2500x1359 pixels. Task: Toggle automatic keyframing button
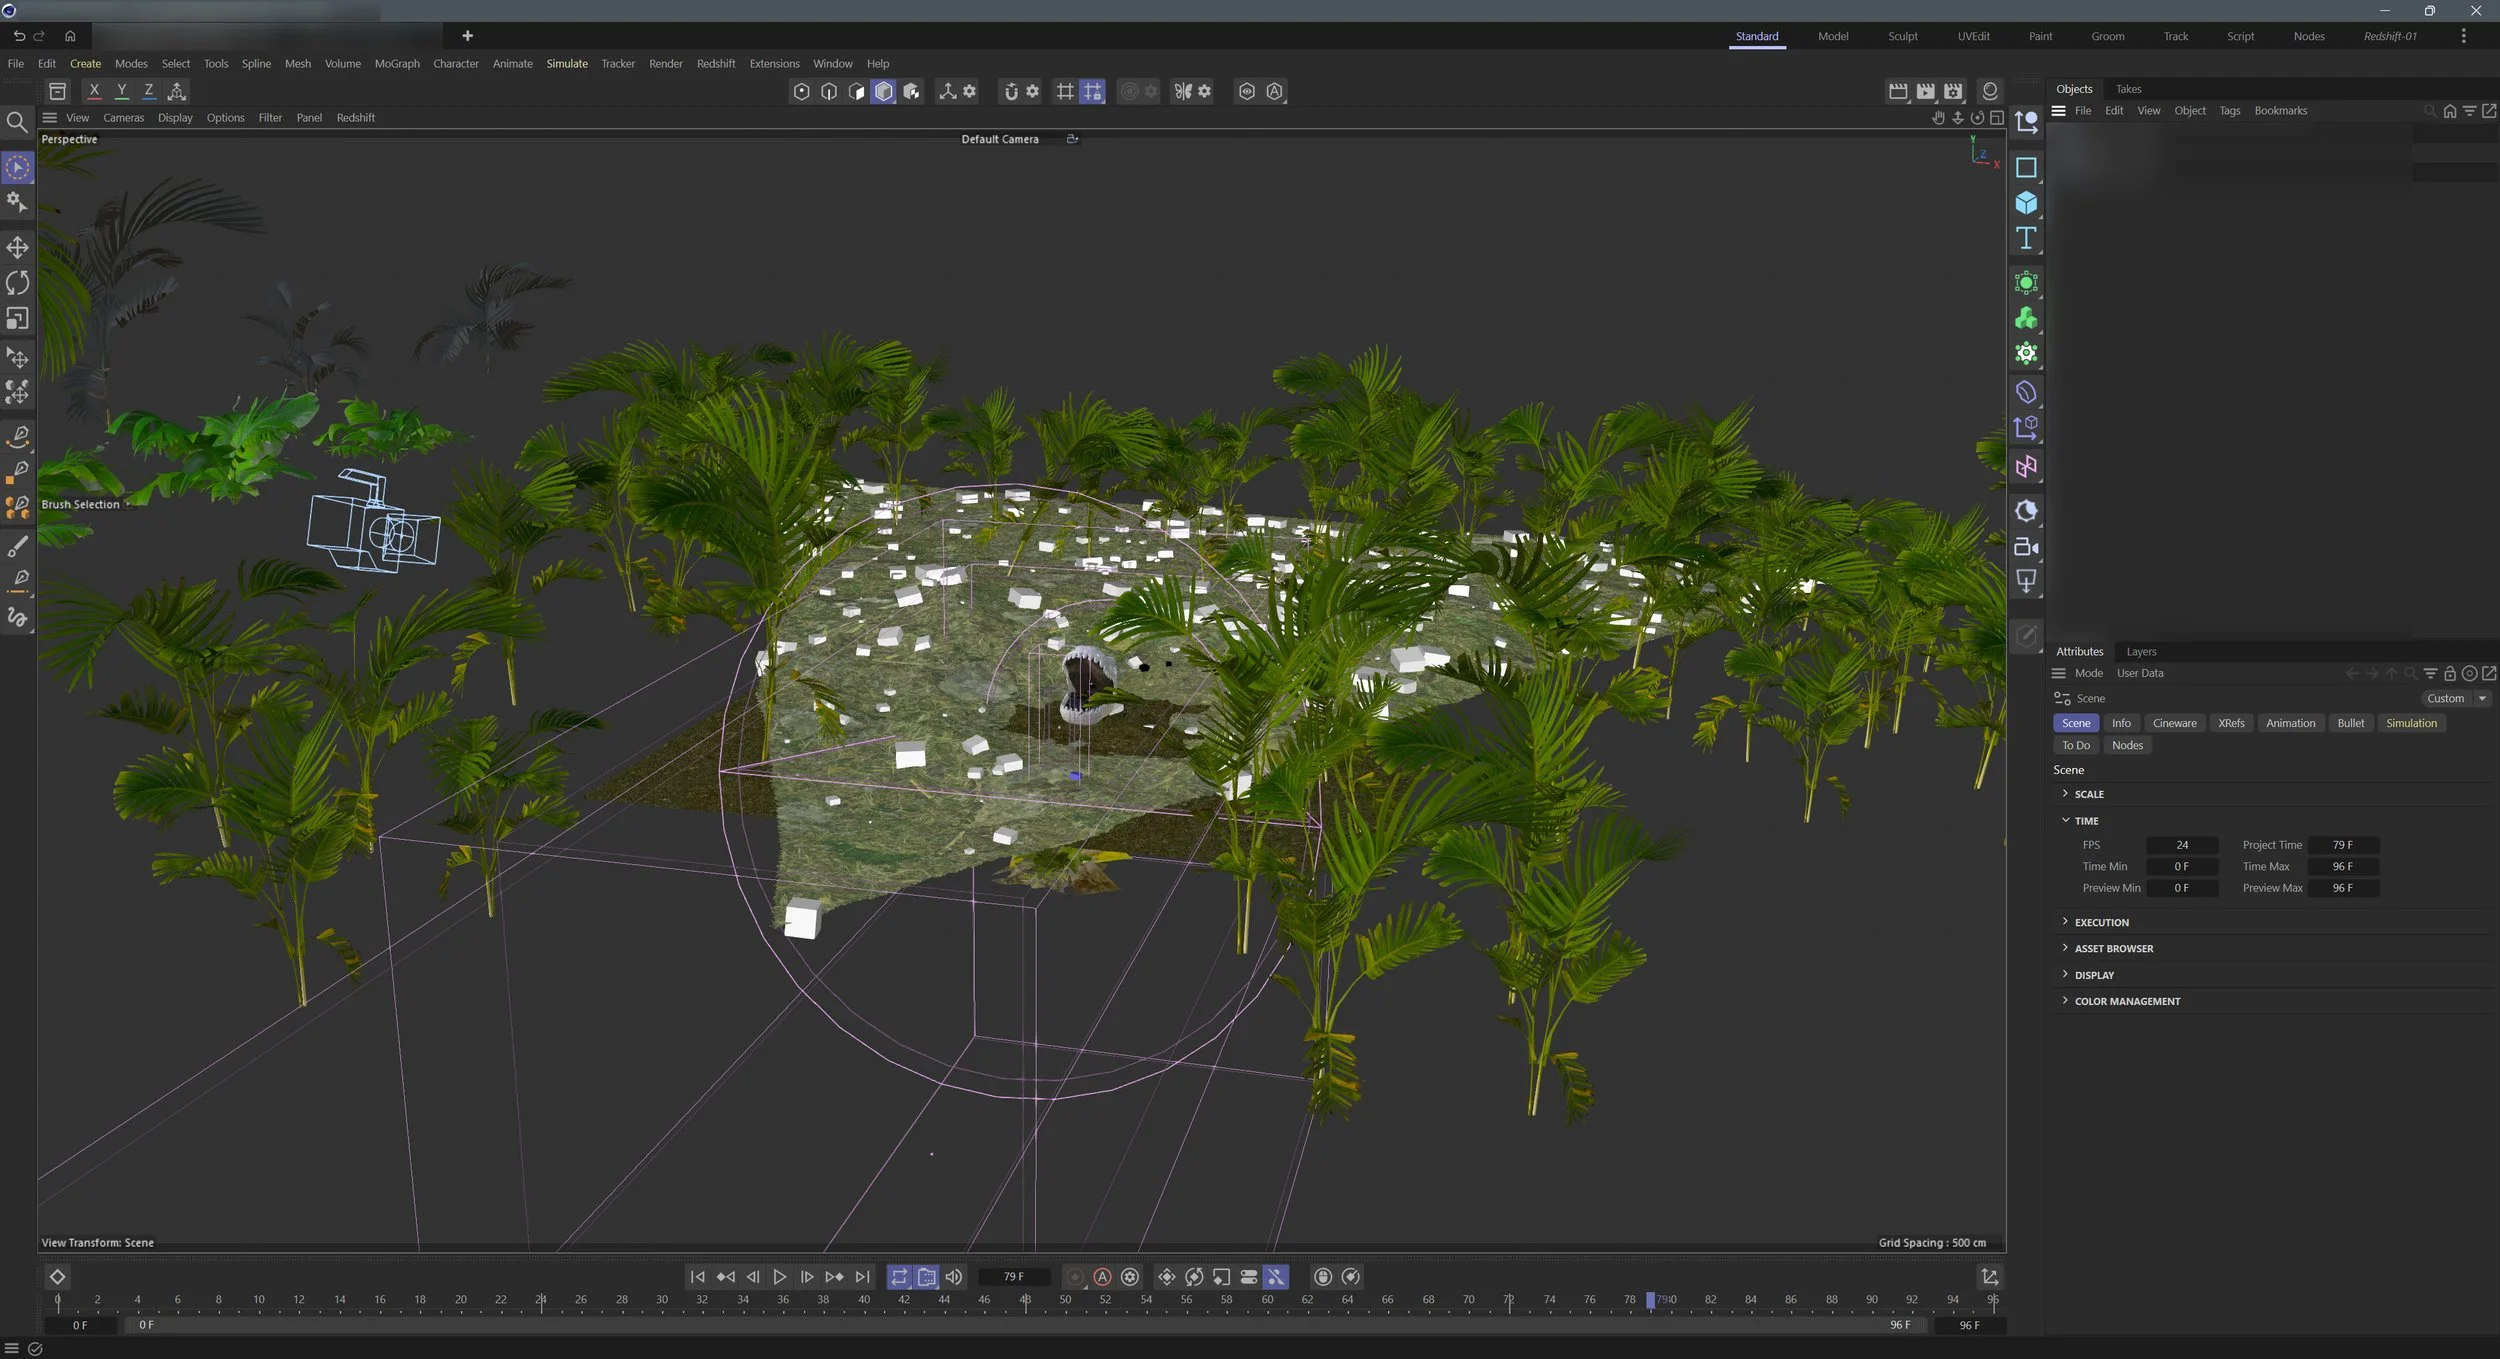pyautogui.click(x=1102, y=1277)
